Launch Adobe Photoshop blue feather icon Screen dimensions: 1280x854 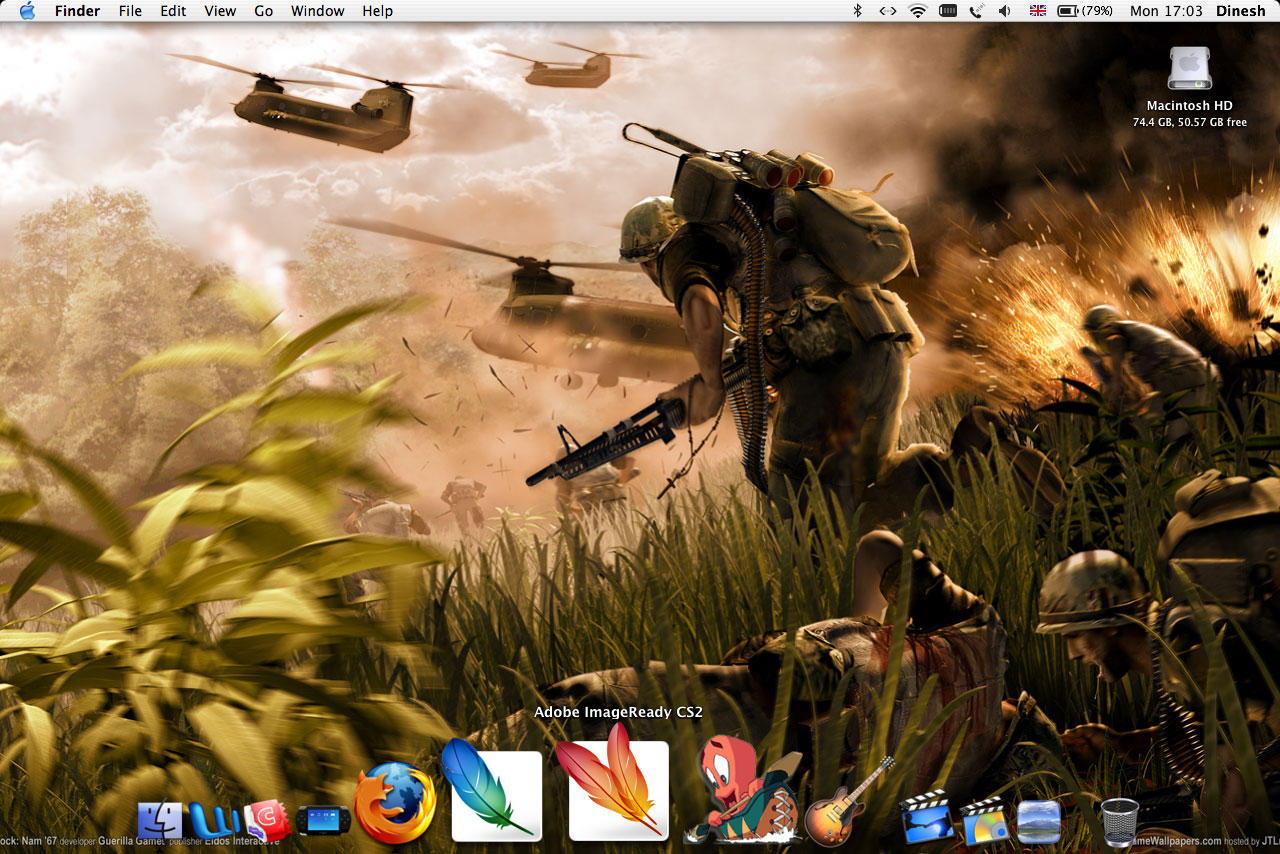tap(493, 790)
